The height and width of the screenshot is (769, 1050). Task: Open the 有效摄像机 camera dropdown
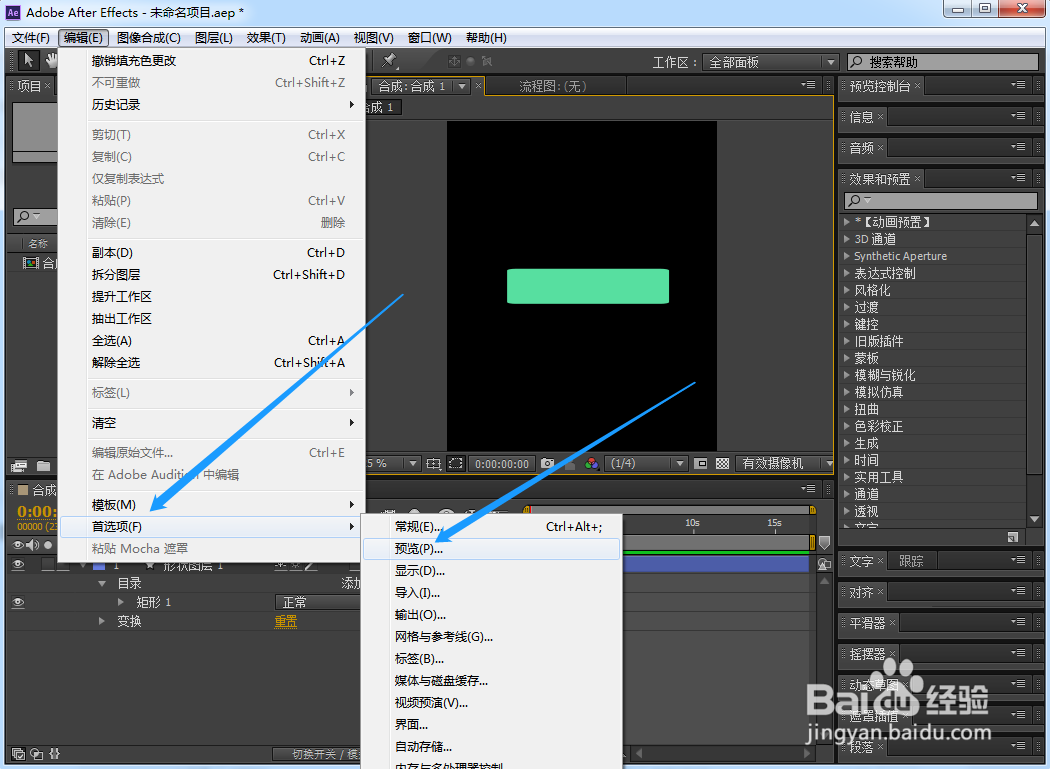pos(785,464)
